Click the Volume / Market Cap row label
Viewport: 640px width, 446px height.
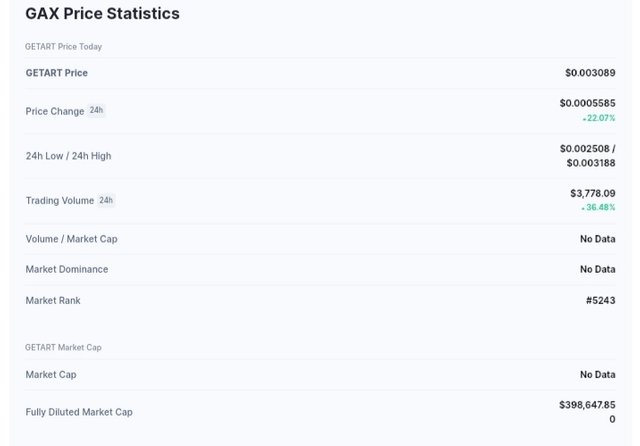tap(71, 239)
